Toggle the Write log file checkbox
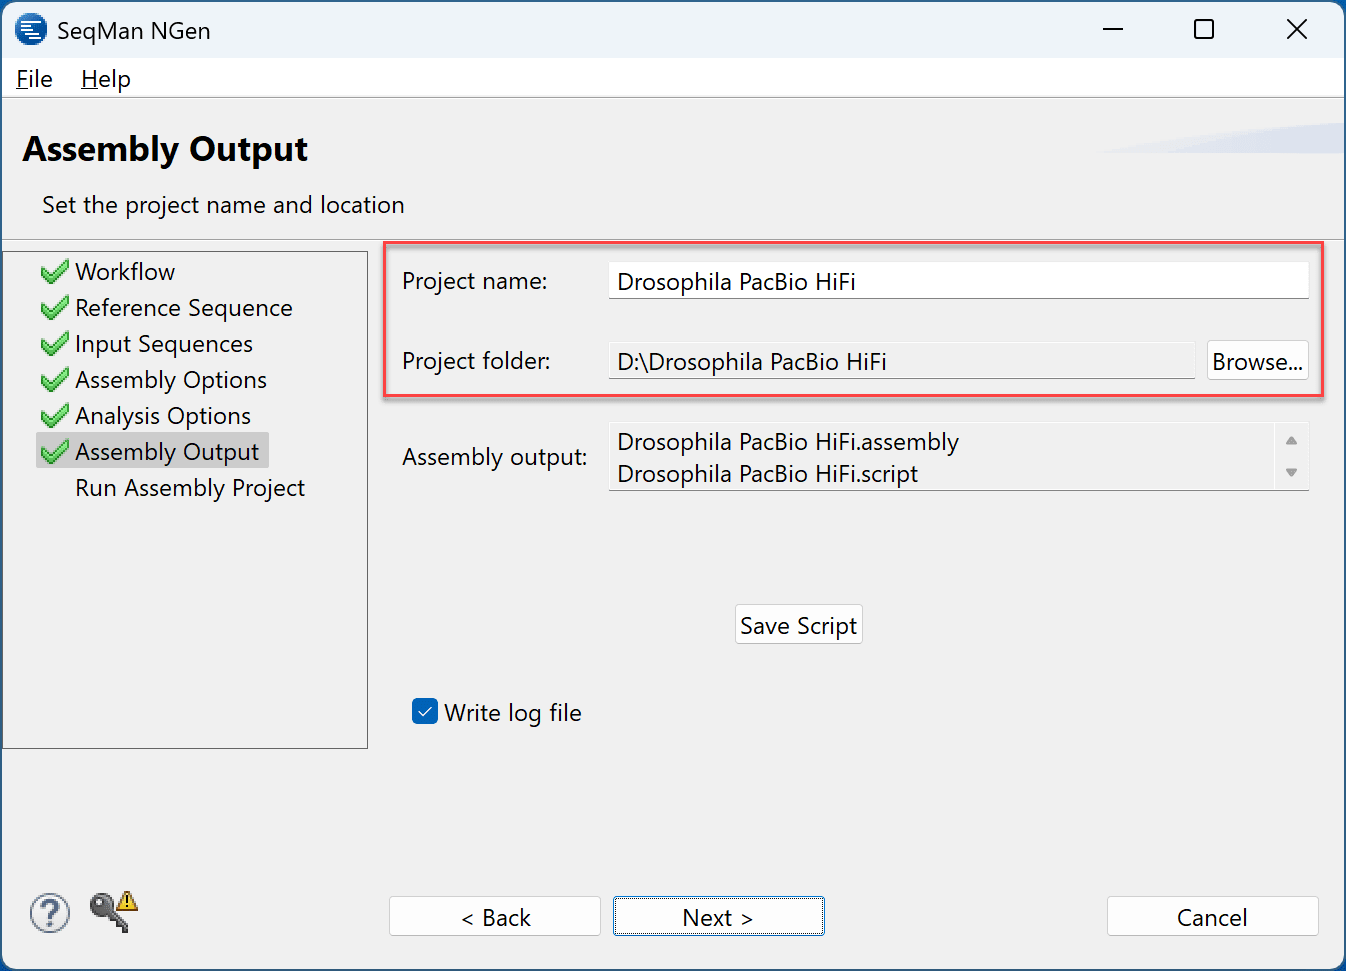This screenshot has width=1346, height=971. tap(425, 712)
